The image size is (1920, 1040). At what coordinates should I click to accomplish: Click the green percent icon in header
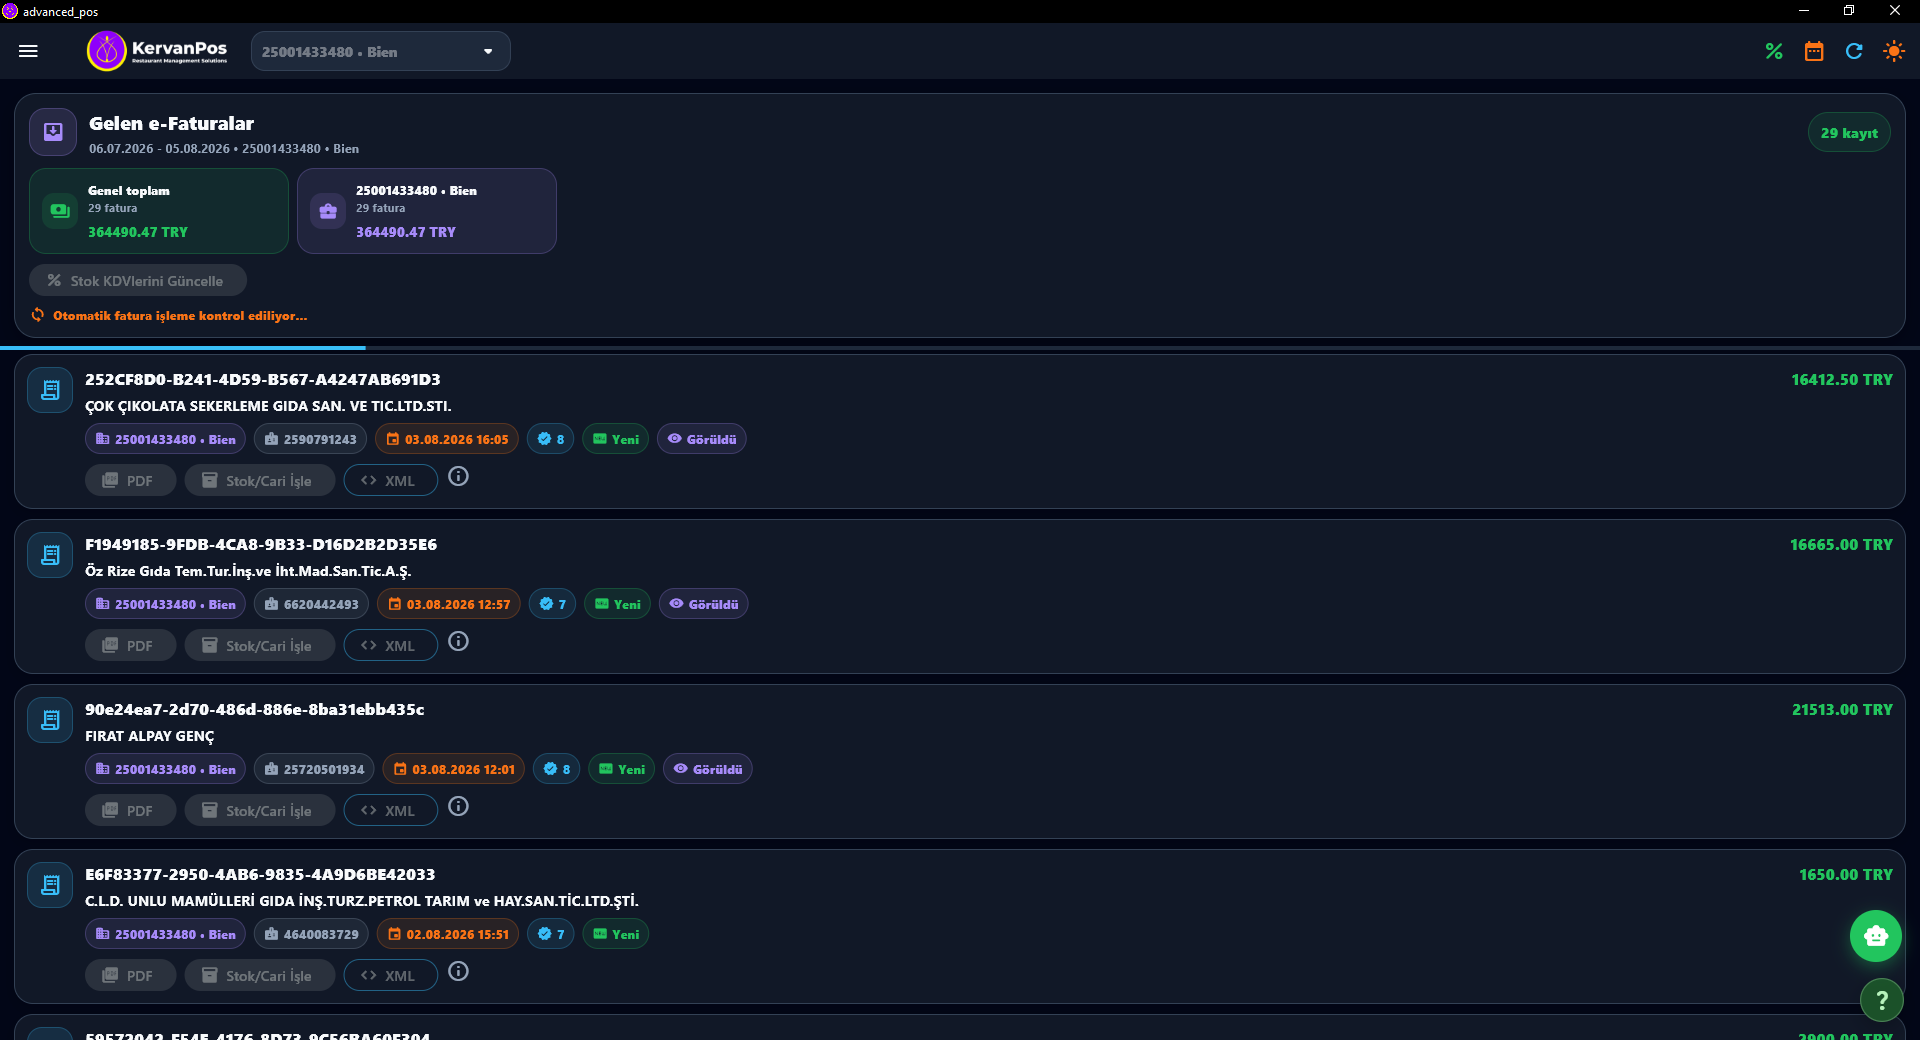[x=1774, y=51]
